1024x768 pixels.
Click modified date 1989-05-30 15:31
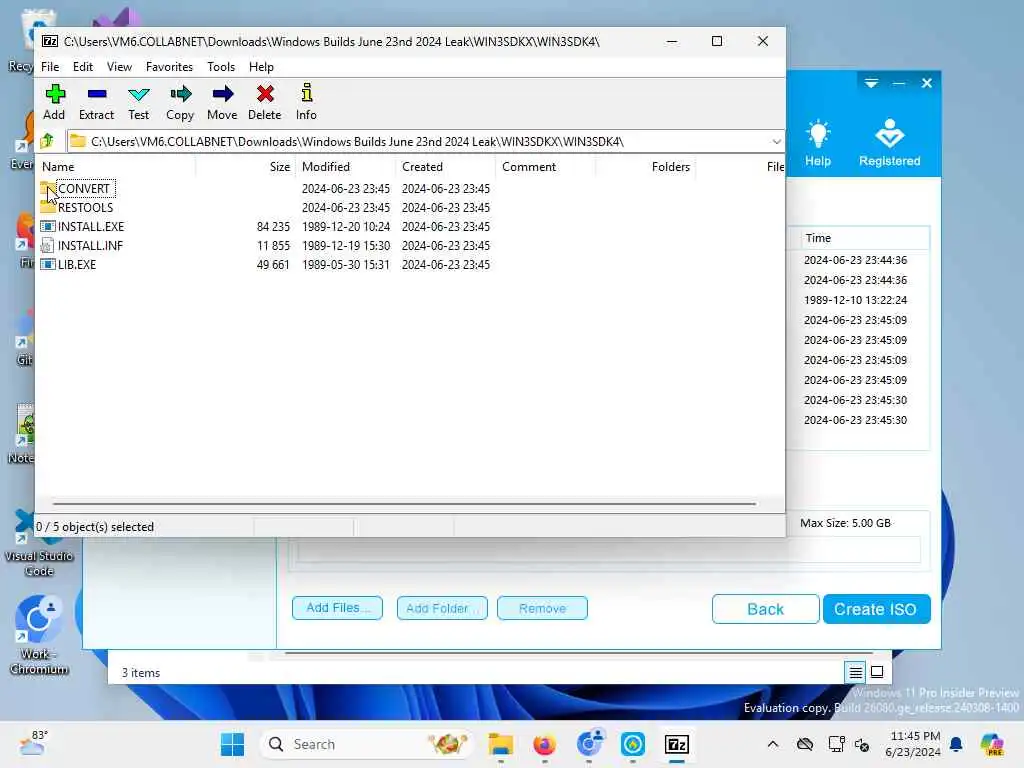[x=345, y=264]
